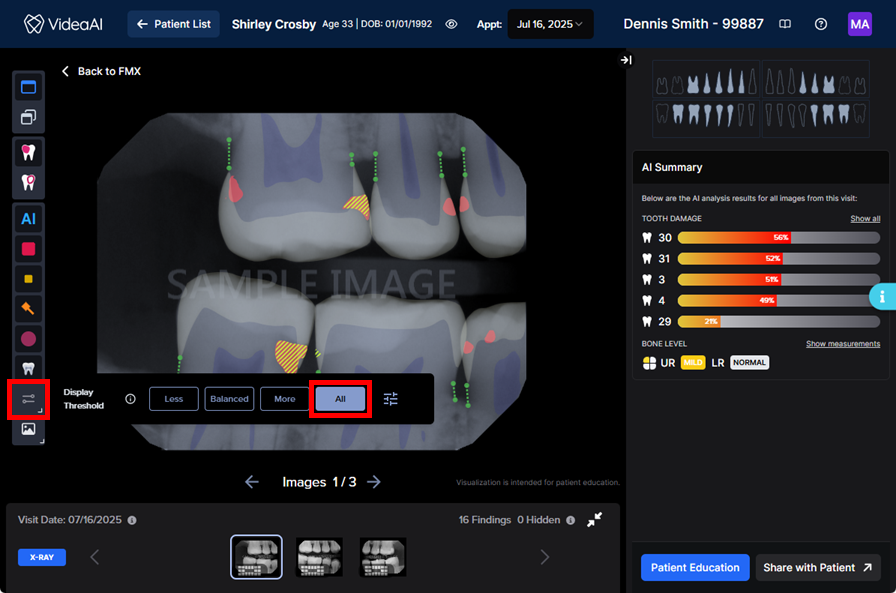896x593 pixels.
Task: Set display threshold to Less
Action: pos(174,399)
